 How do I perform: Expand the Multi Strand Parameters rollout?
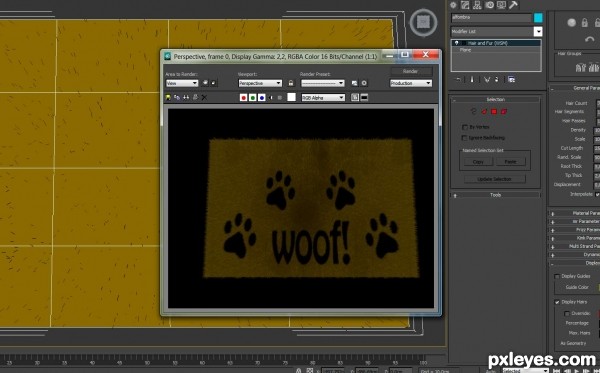tap(575, 246)
